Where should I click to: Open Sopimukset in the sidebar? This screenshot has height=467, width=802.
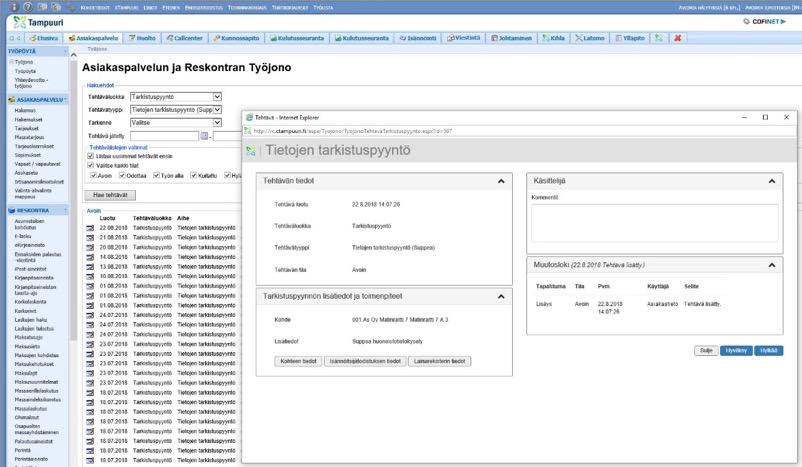pos(28,155)
